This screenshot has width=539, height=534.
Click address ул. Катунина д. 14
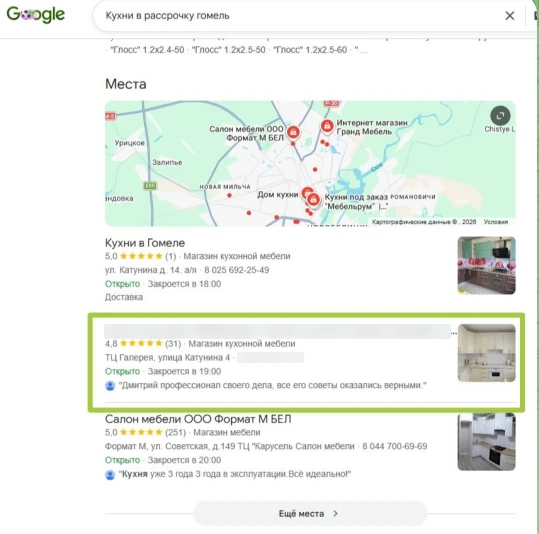point(151,270)
